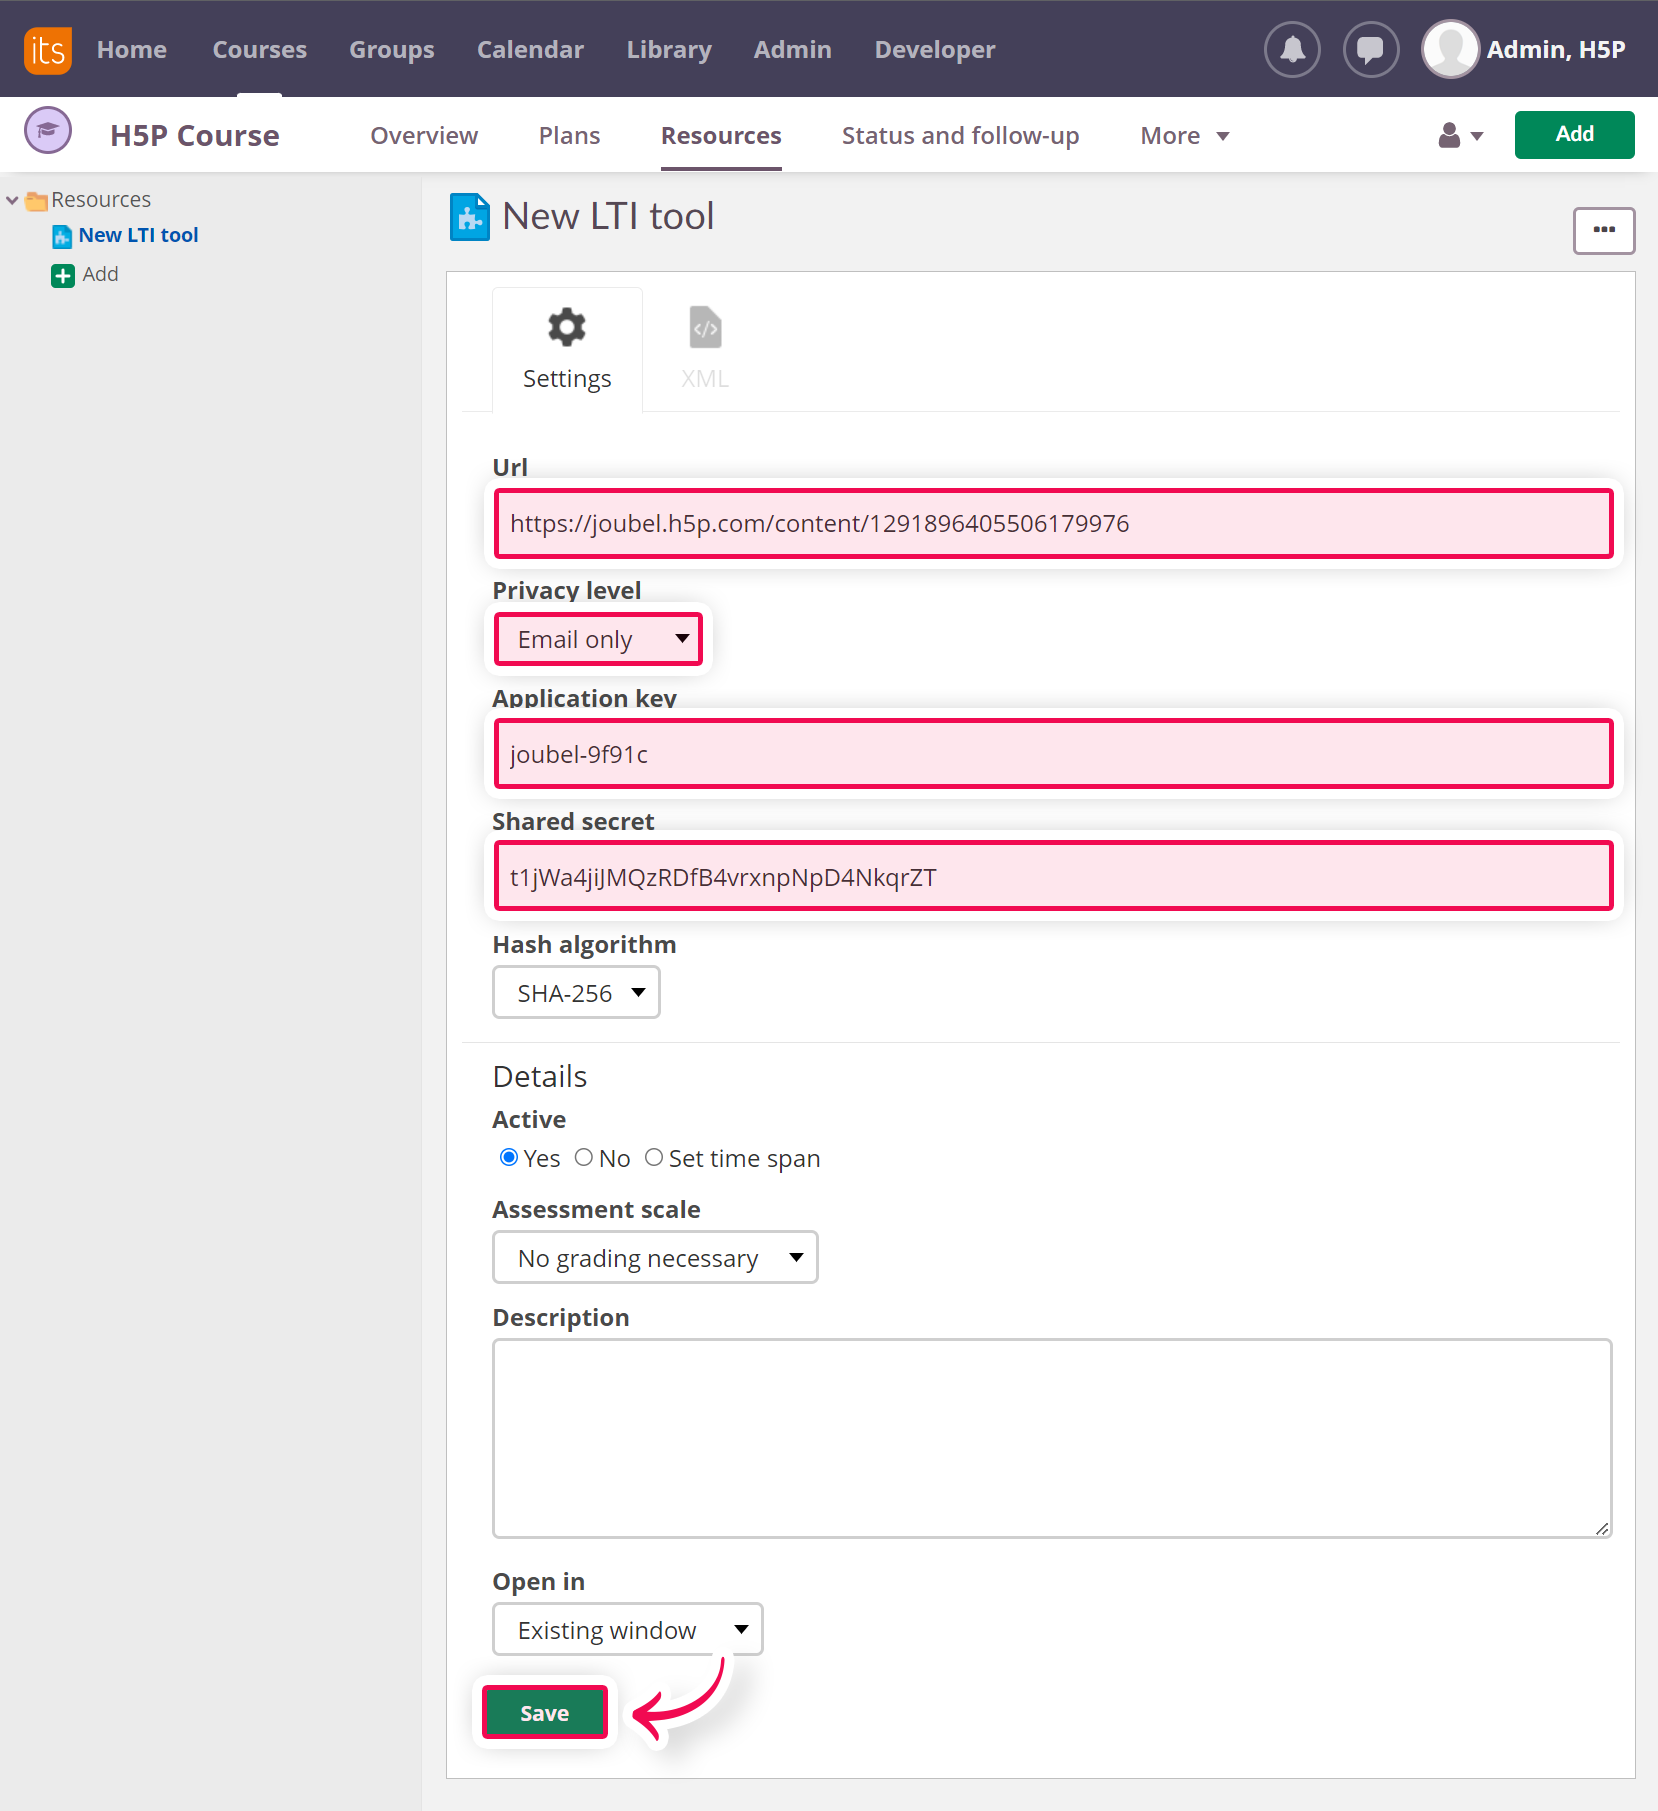The height and width of the screenshot is (1811, 1658).
Task: Switch to the Plans tab
Action: [570, 136]
